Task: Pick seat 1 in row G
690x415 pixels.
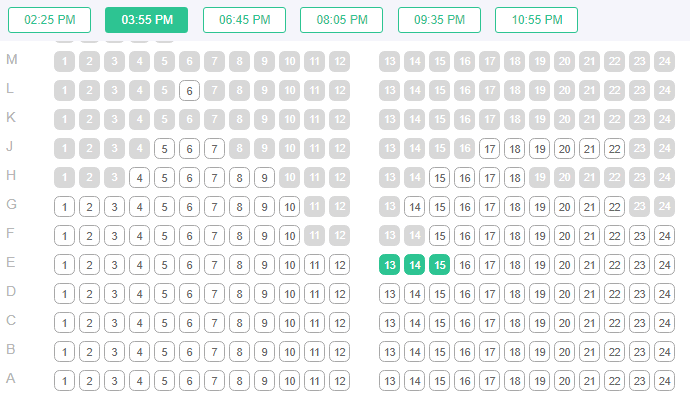Action: tap(65, 207)
